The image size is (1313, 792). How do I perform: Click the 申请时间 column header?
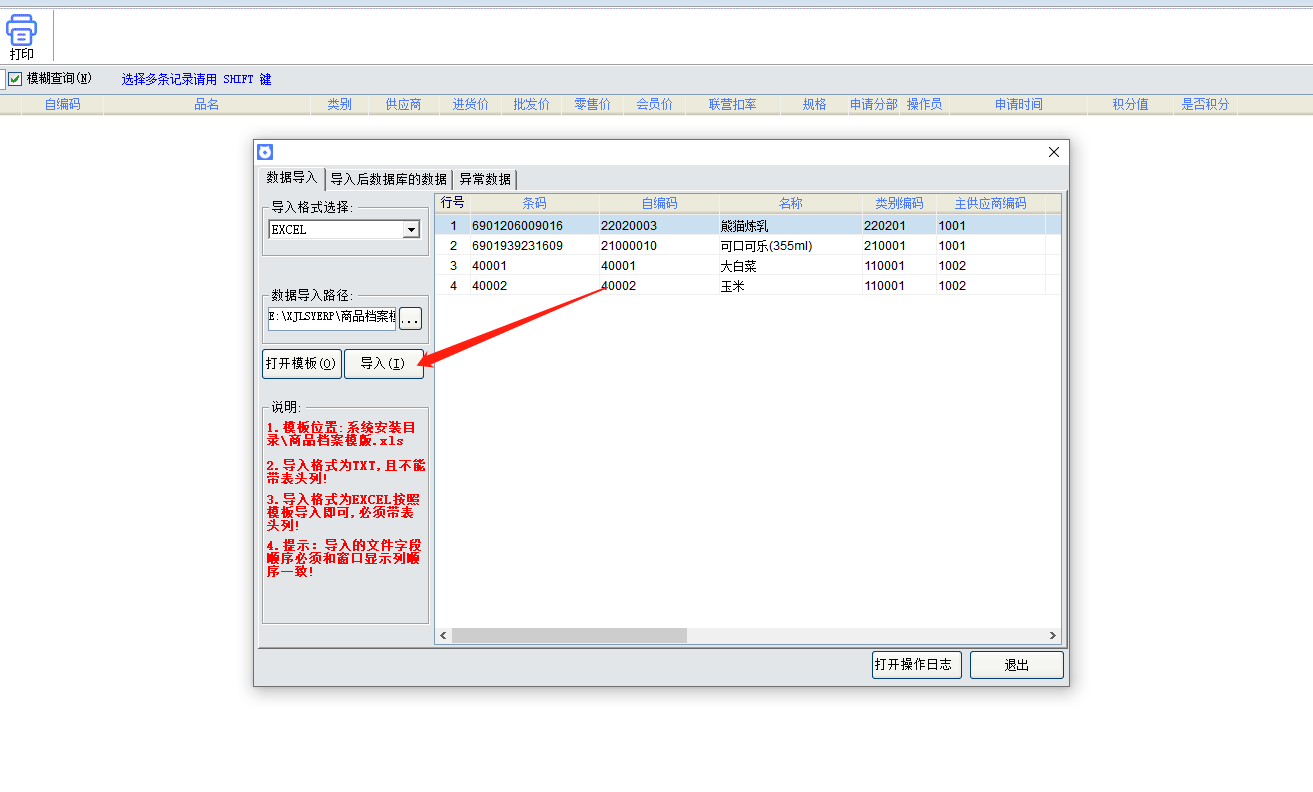coord(1018,104)
